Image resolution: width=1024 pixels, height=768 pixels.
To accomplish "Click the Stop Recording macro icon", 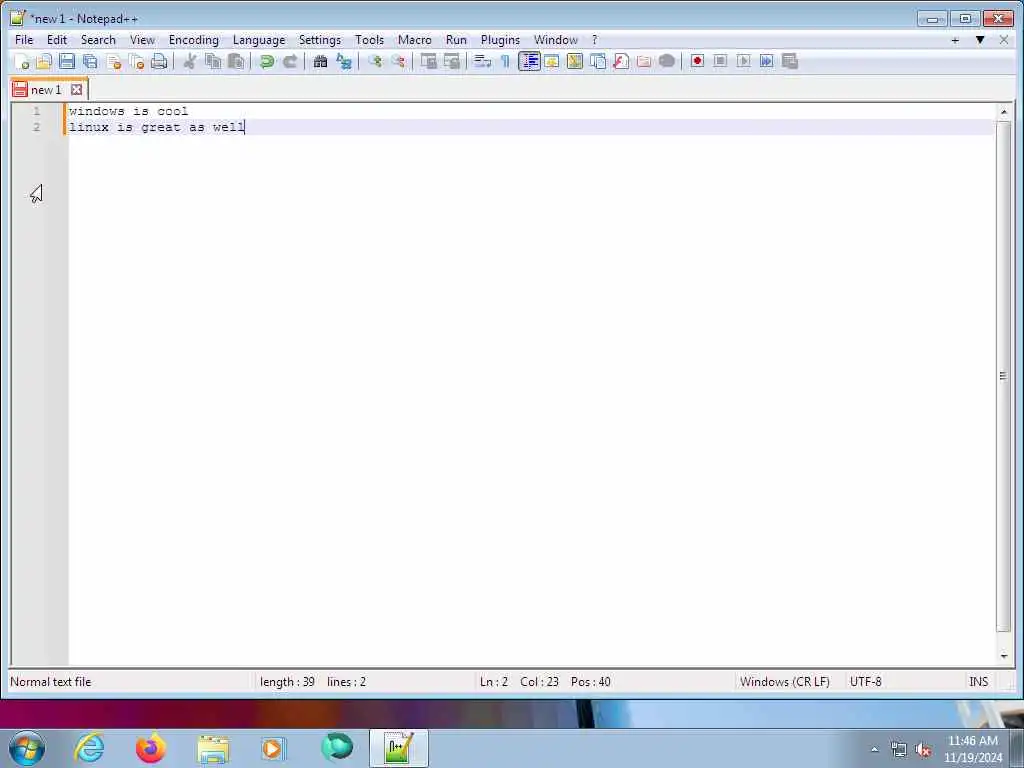I will [720, 62].
